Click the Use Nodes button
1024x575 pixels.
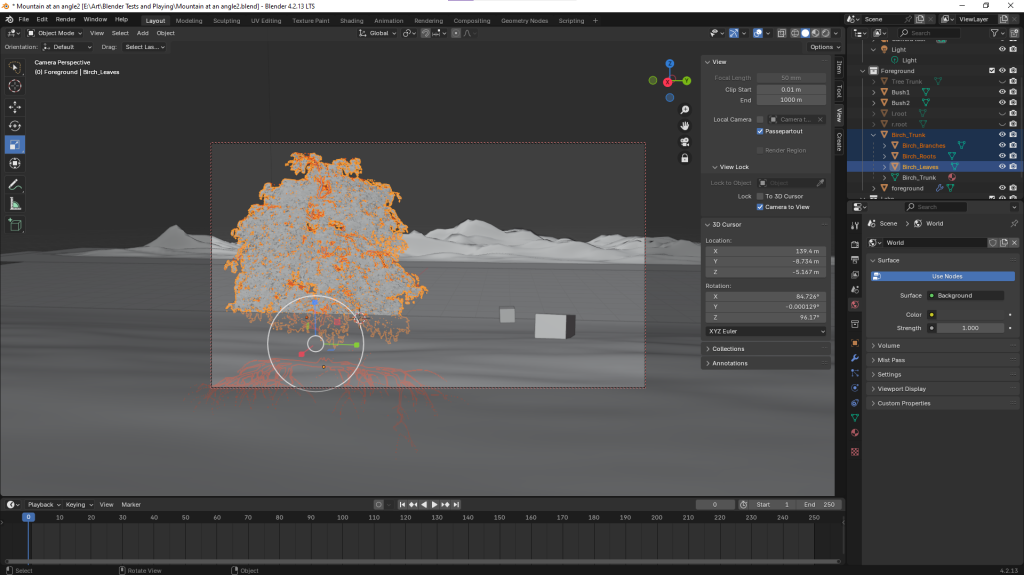point(943,276)
